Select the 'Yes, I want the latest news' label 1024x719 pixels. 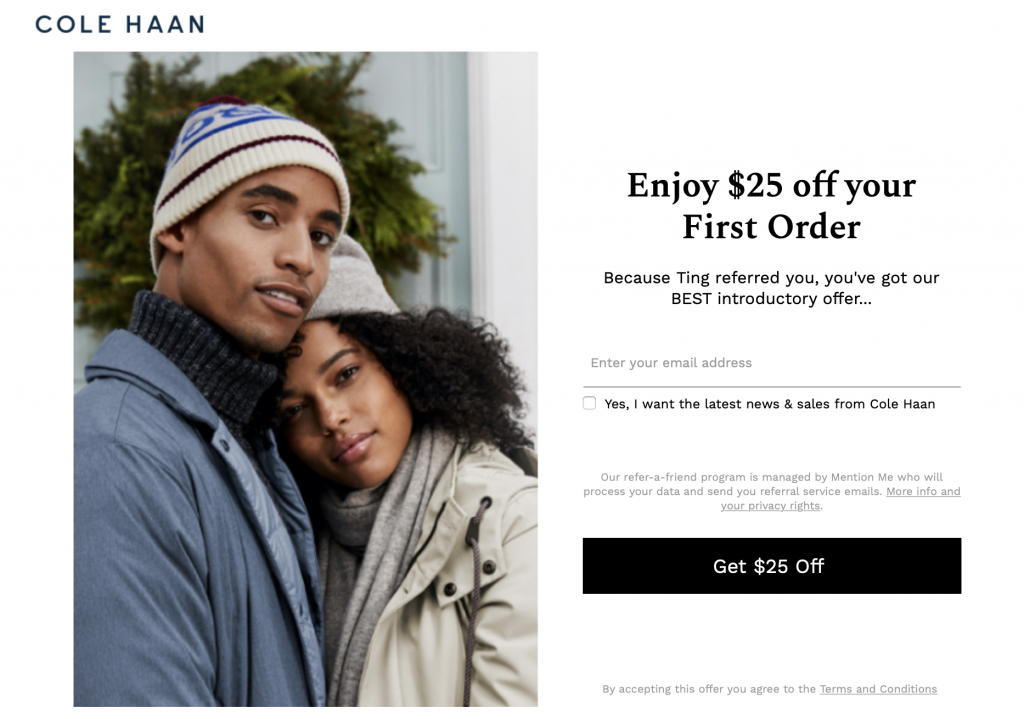(x=769, y=404)
